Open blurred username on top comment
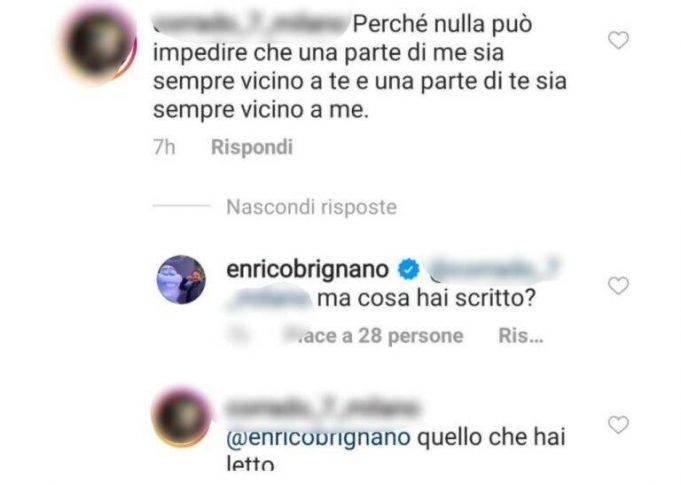 [x=252, y=24]
